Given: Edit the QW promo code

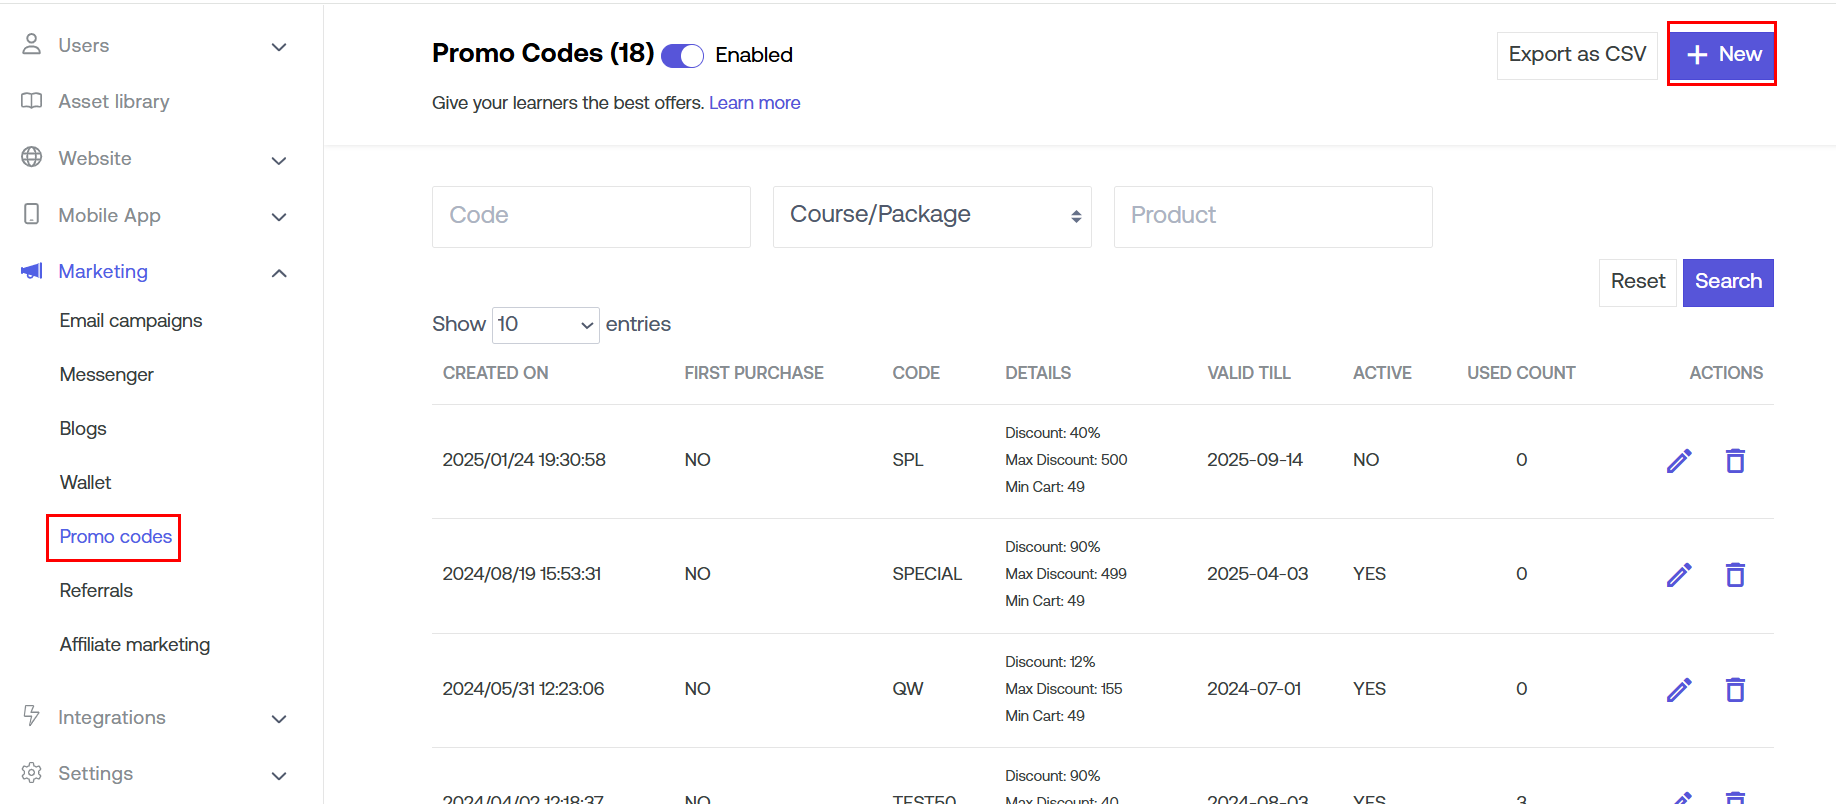Looking at the screenshot, I should pyautogui.click(x=1679, y=690).
